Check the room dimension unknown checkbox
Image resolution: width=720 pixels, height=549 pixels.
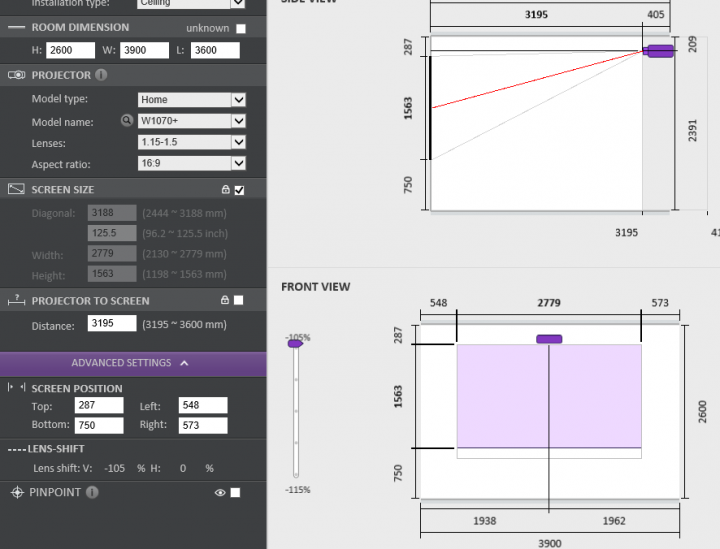point(241,28)
